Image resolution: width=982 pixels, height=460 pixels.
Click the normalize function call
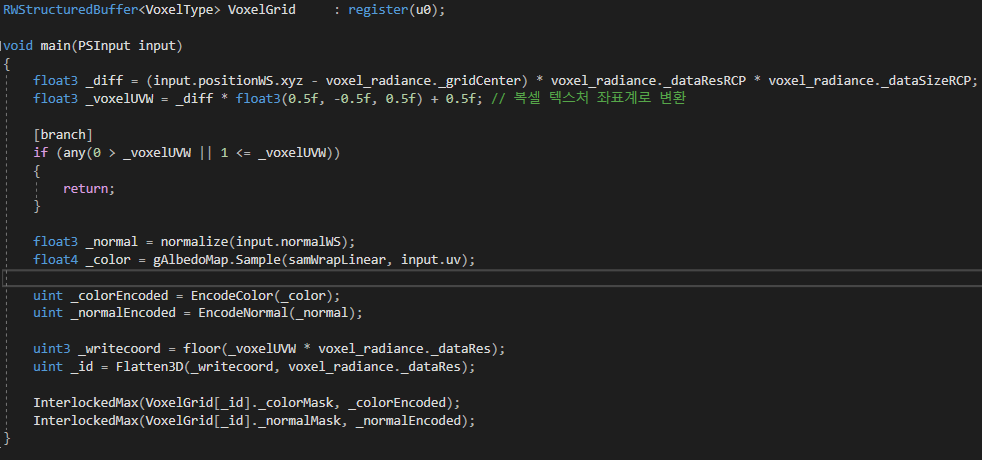pos(194,242)
